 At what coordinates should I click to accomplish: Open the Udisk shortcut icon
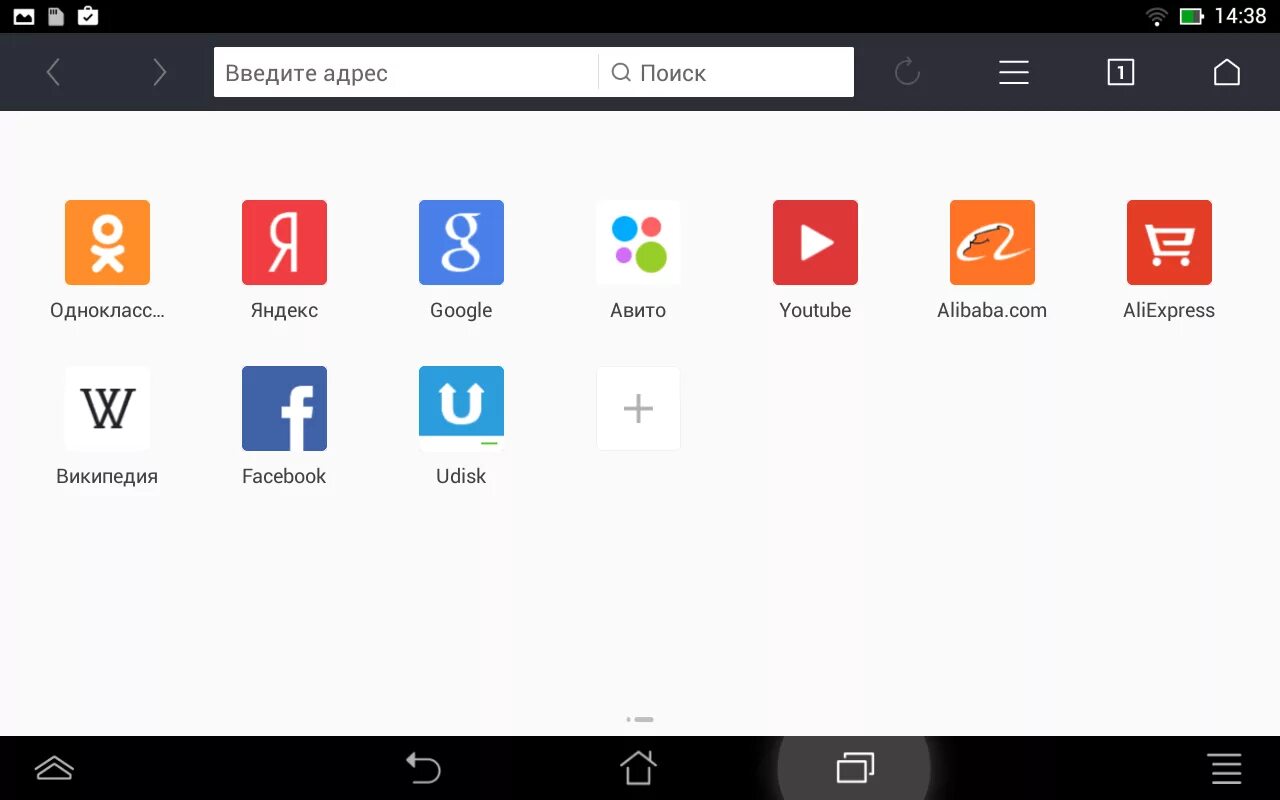coord(461,408)
